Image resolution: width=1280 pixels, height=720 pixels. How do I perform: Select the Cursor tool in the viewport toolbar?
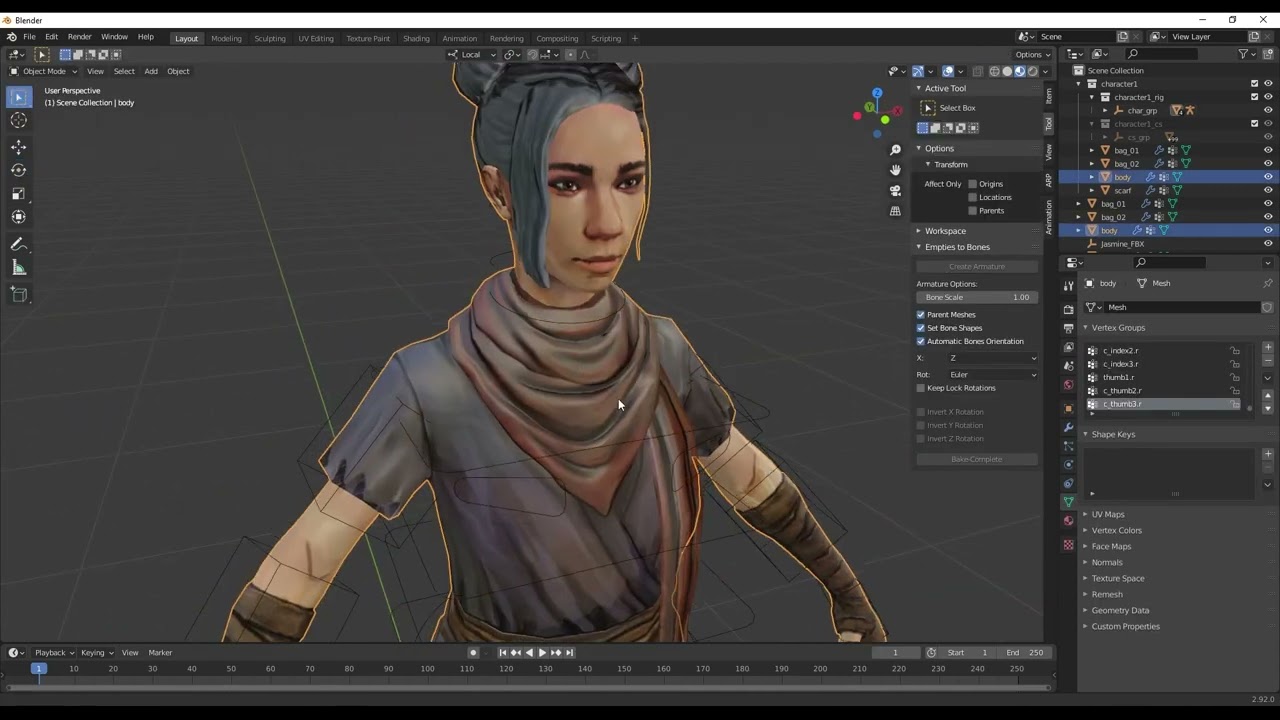click(x=18, y=121)
